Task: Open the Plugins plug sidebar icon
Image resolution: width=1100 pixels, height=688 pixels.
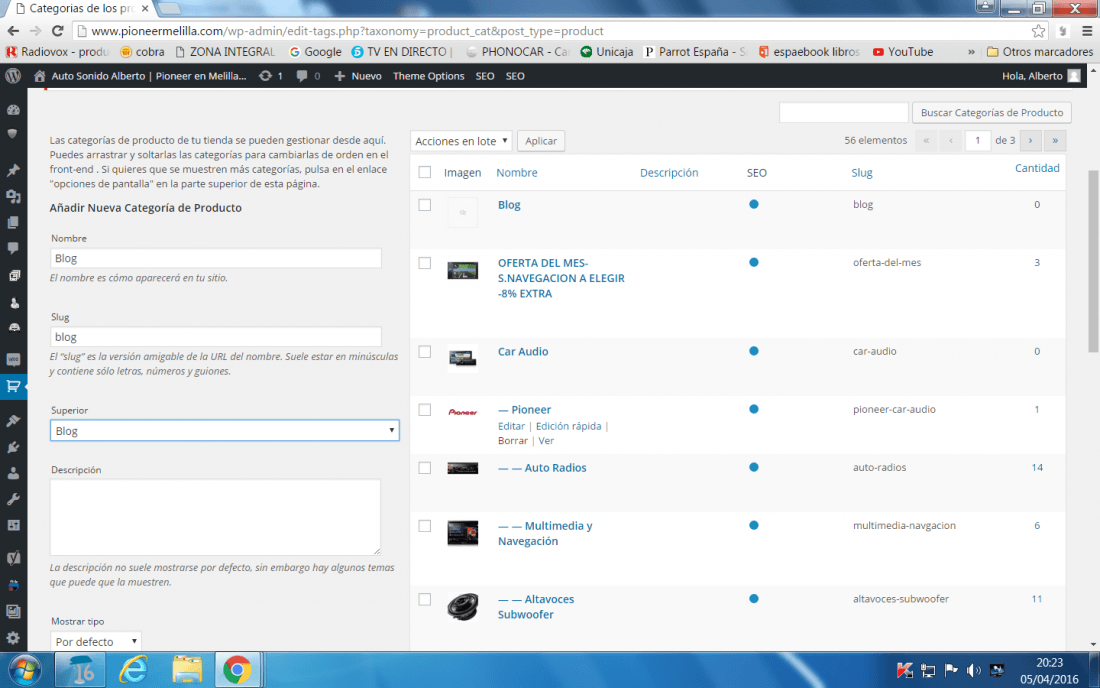Action: click(x=13, y=447)
